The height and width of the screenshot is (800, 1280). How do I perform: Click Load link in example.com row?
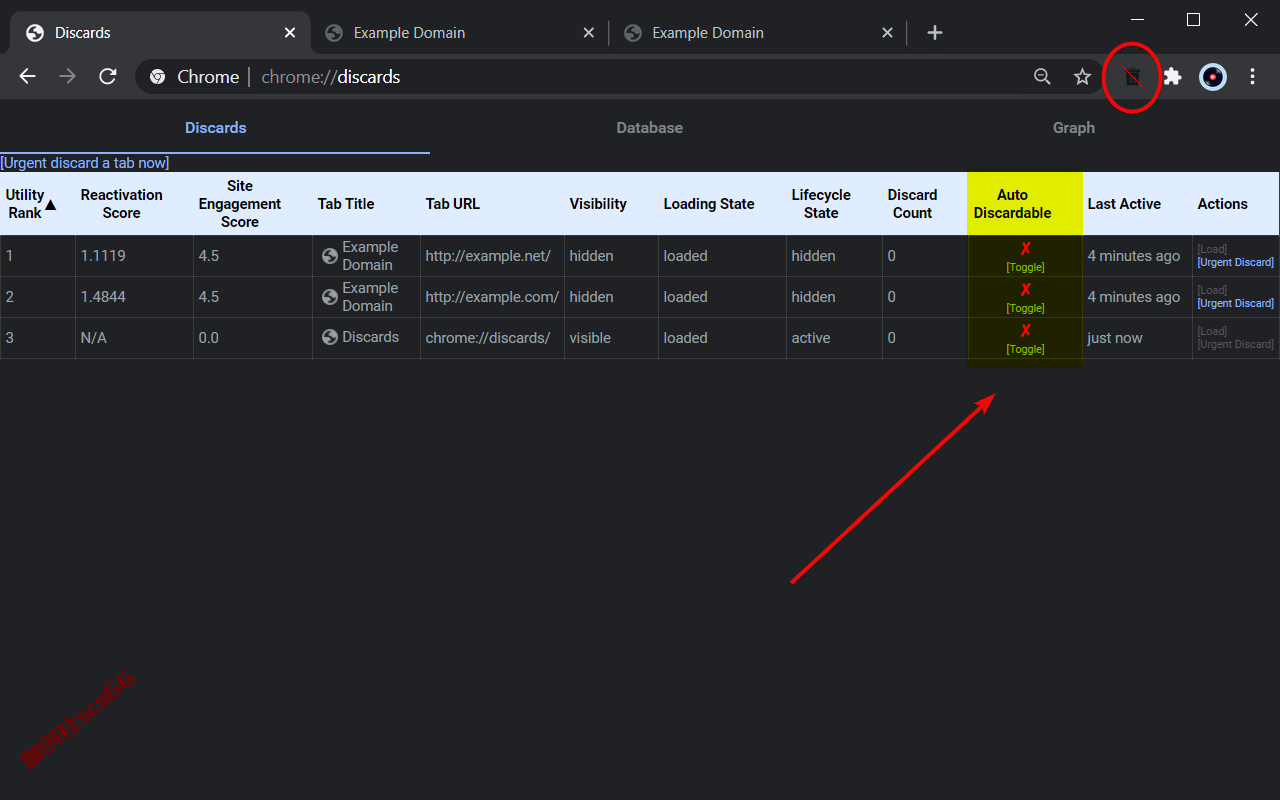(1212, 291)
